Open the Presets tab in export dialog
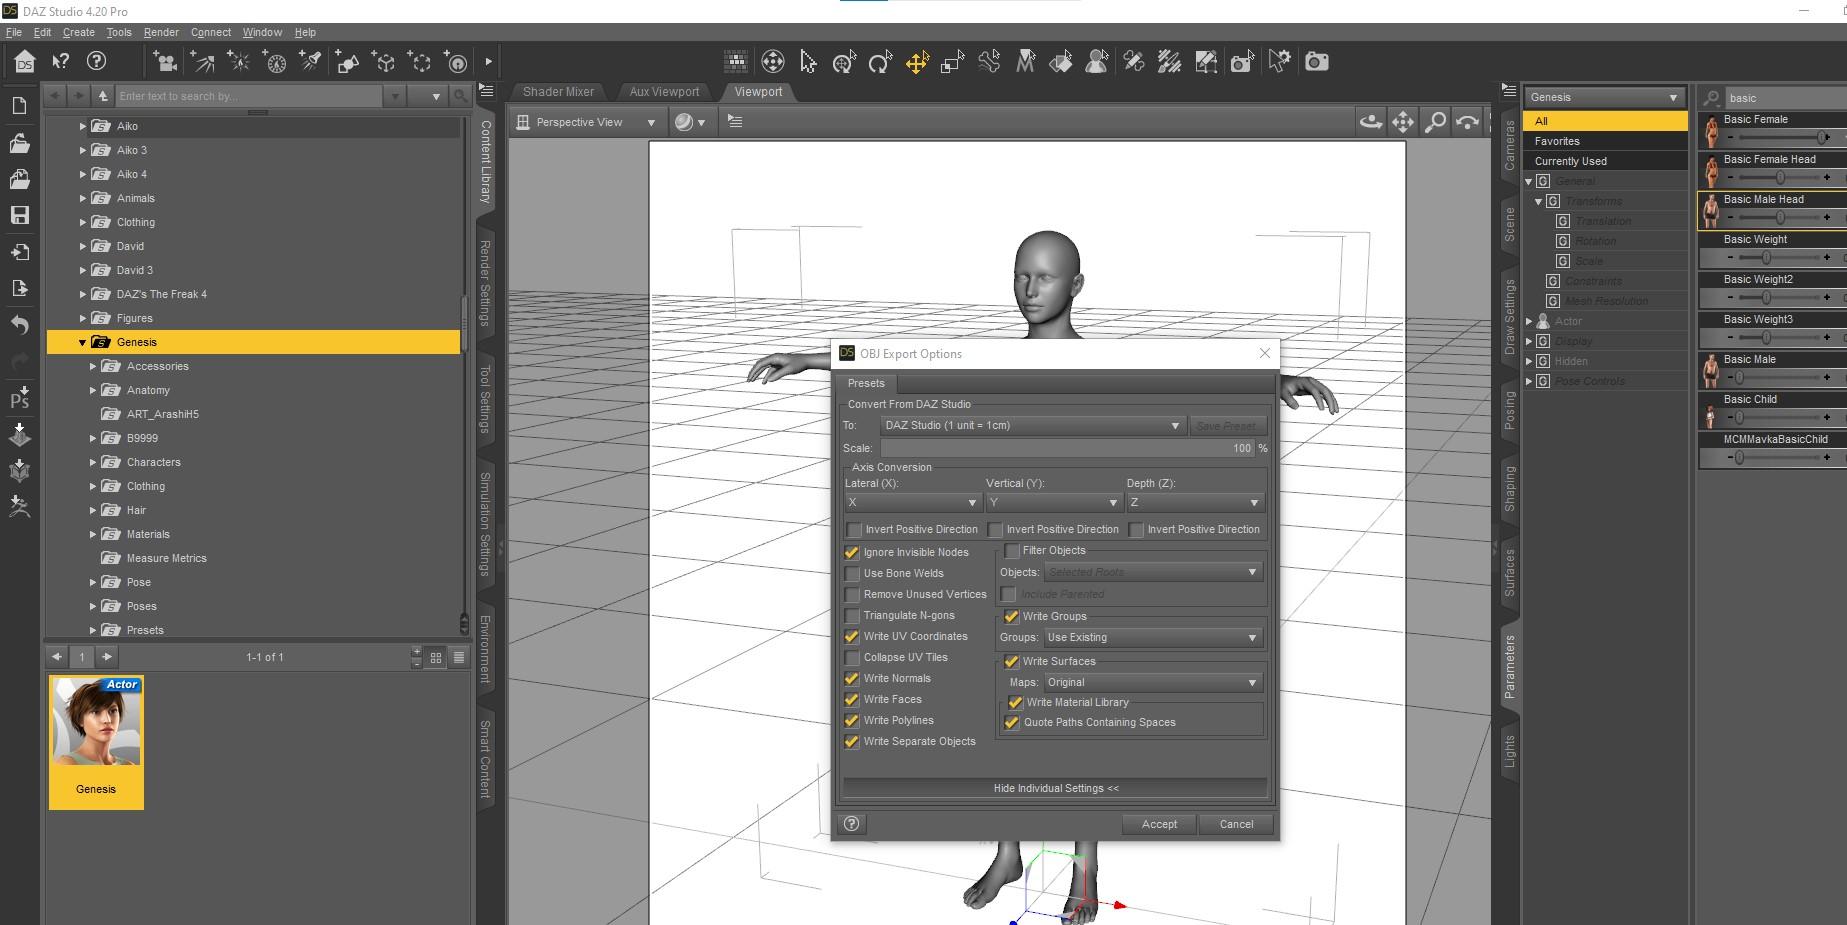Screen dimensions: 1847x925 (866, 384)
